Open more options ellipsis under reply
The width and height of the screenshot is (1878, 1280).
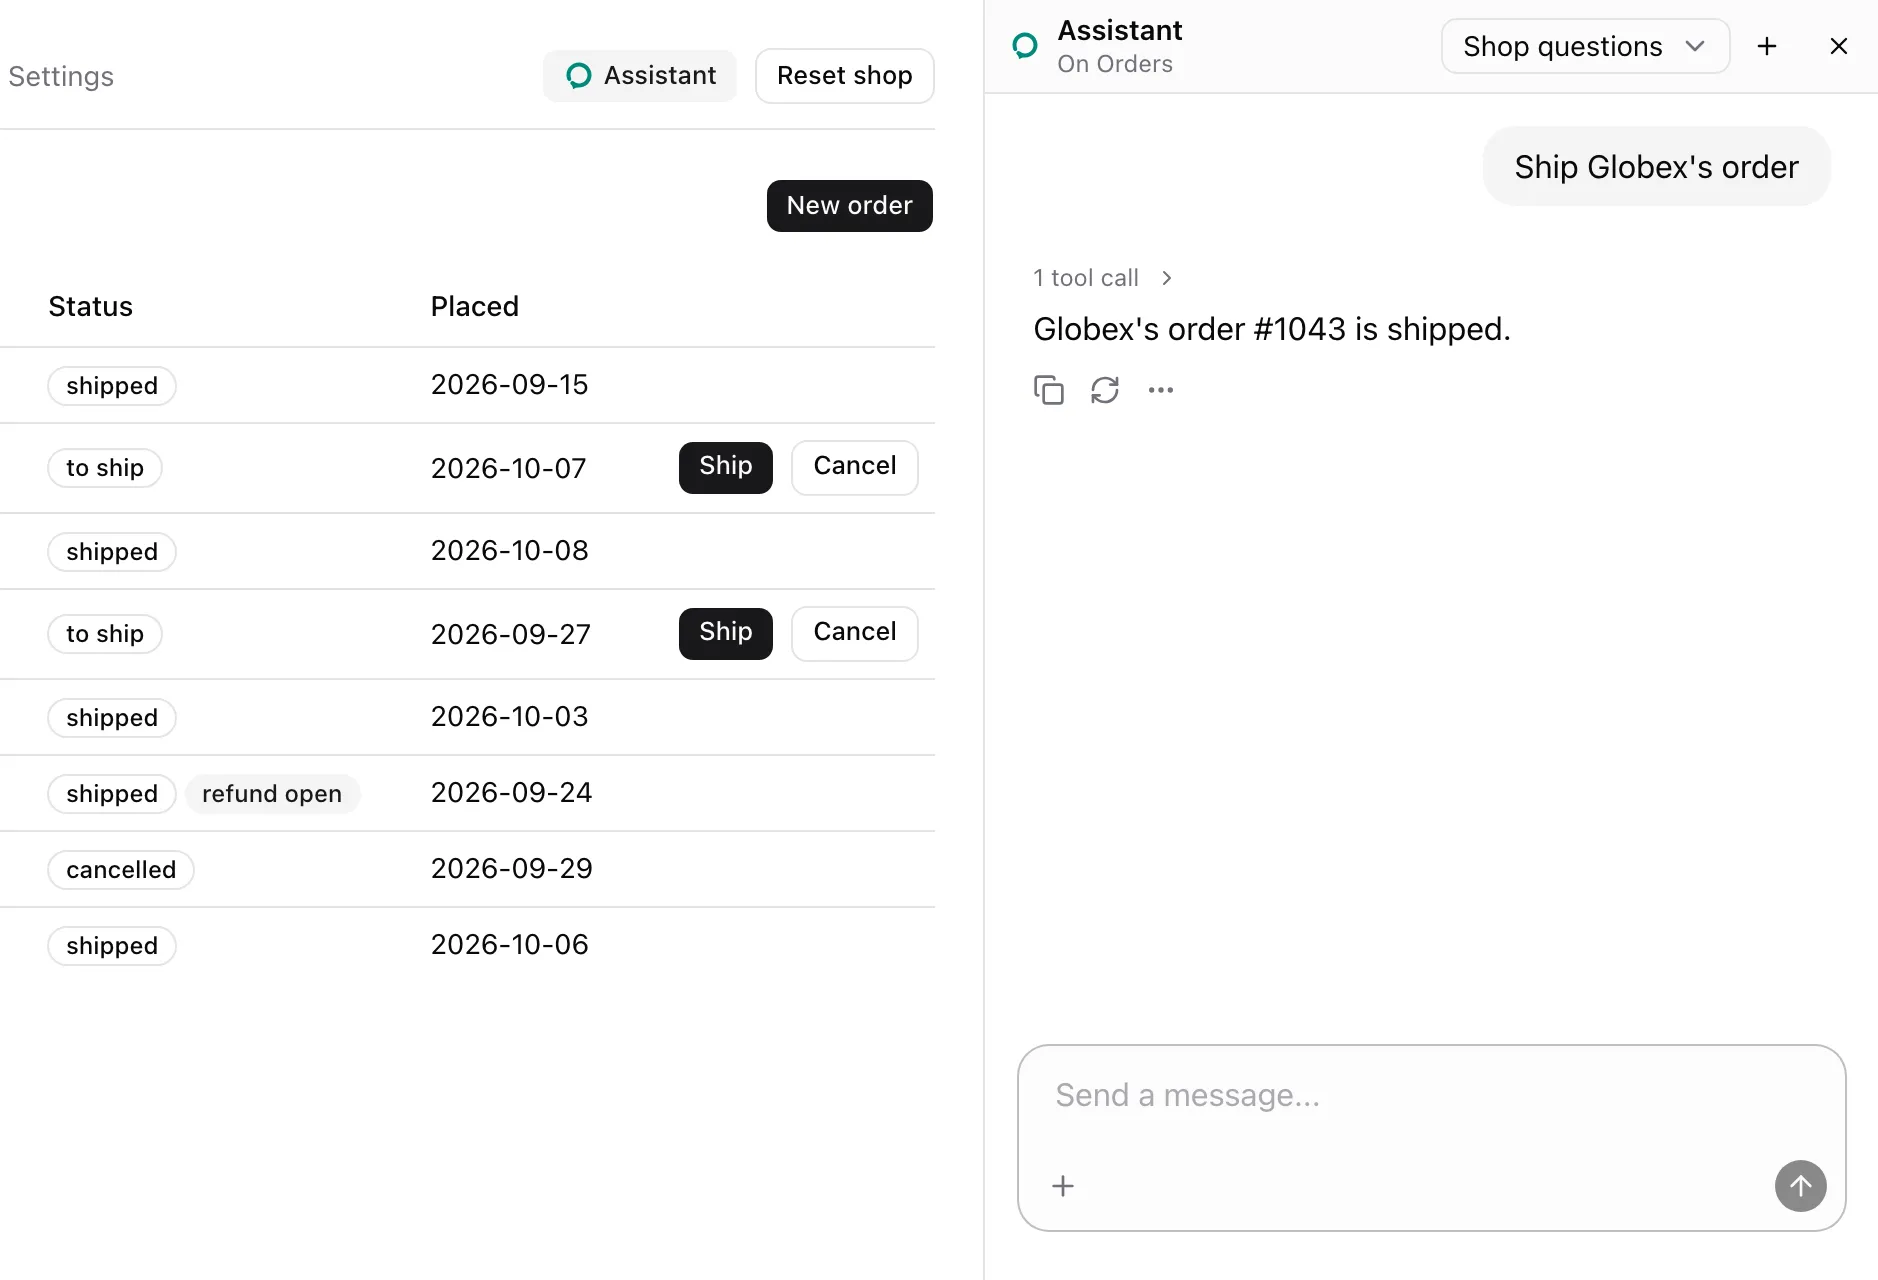point(1160,390)
